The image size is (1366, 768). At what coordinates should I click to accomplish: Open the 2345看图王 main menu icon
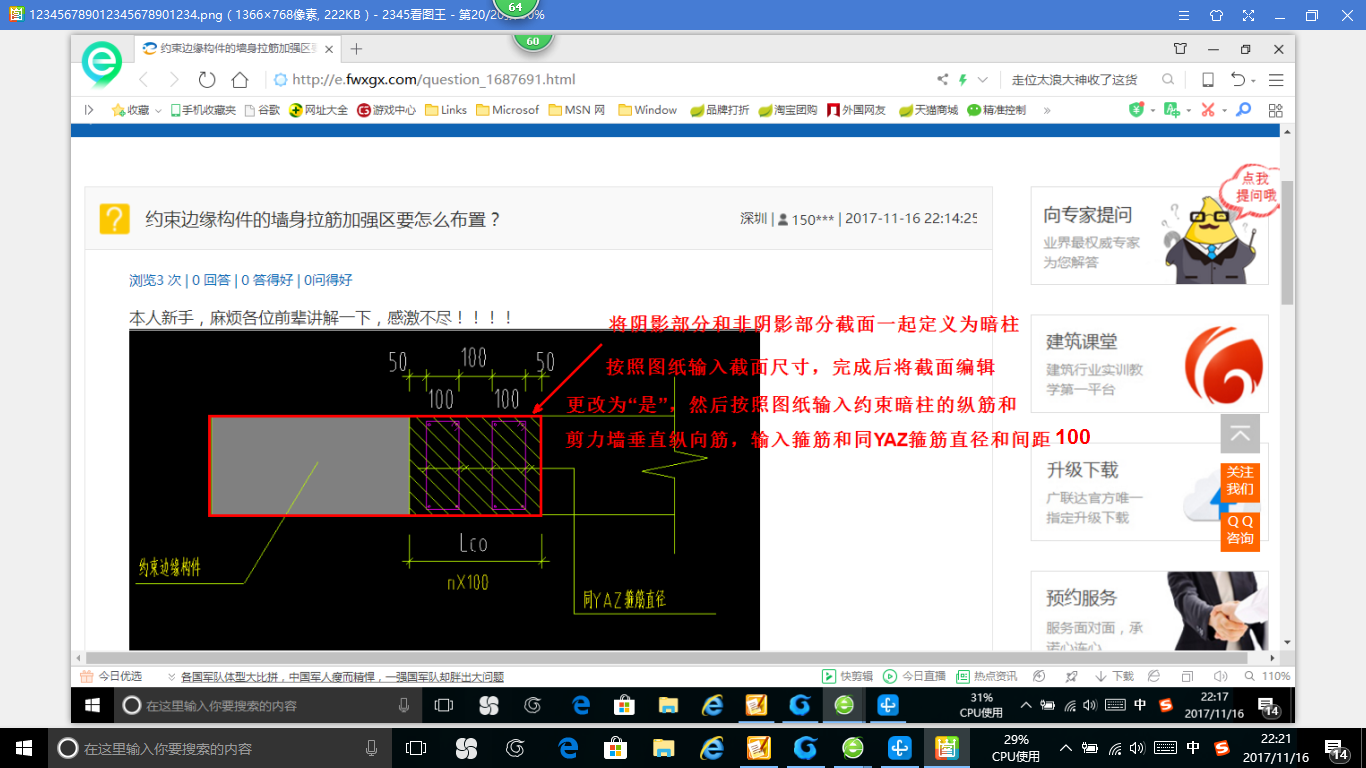pos(1183,15)
